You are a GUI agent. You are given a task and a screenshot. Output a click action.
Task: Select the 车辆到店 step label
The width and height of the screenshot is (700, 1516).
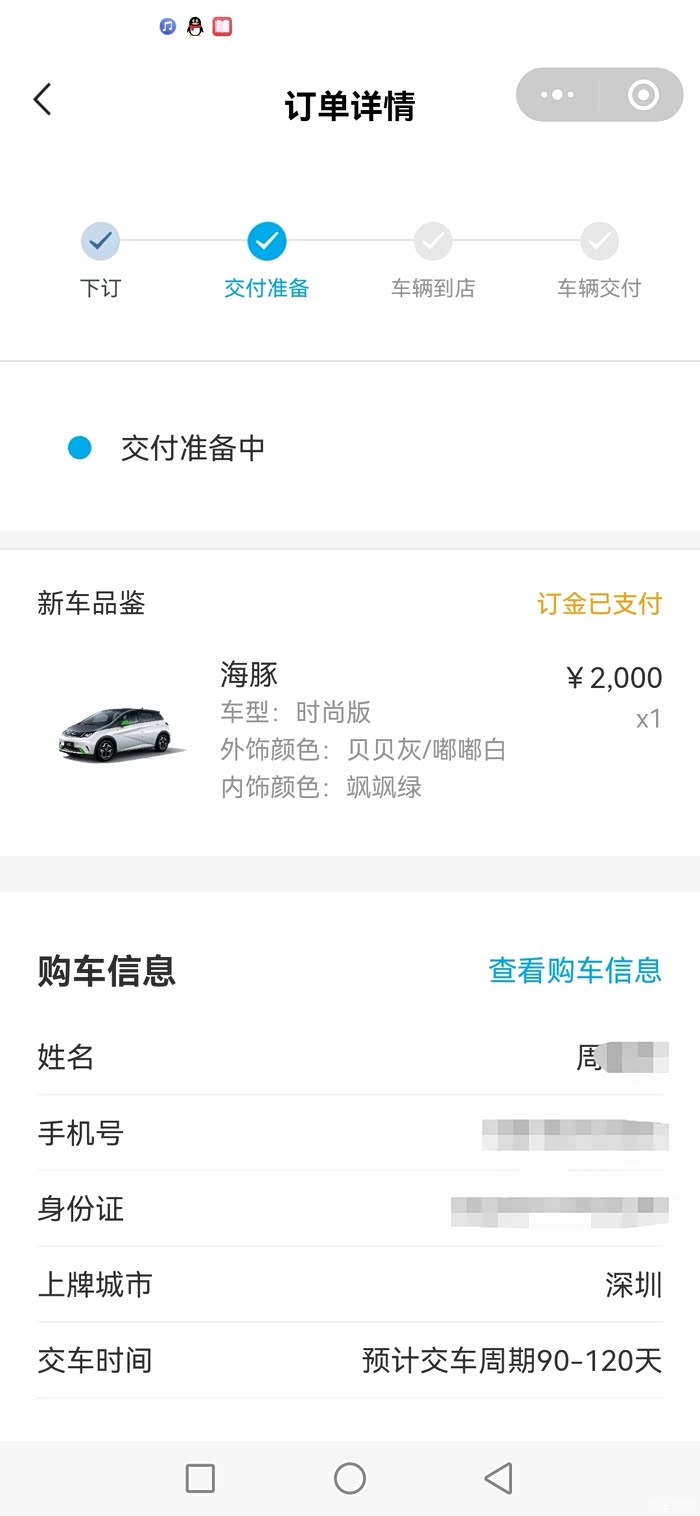pos(433,289)
